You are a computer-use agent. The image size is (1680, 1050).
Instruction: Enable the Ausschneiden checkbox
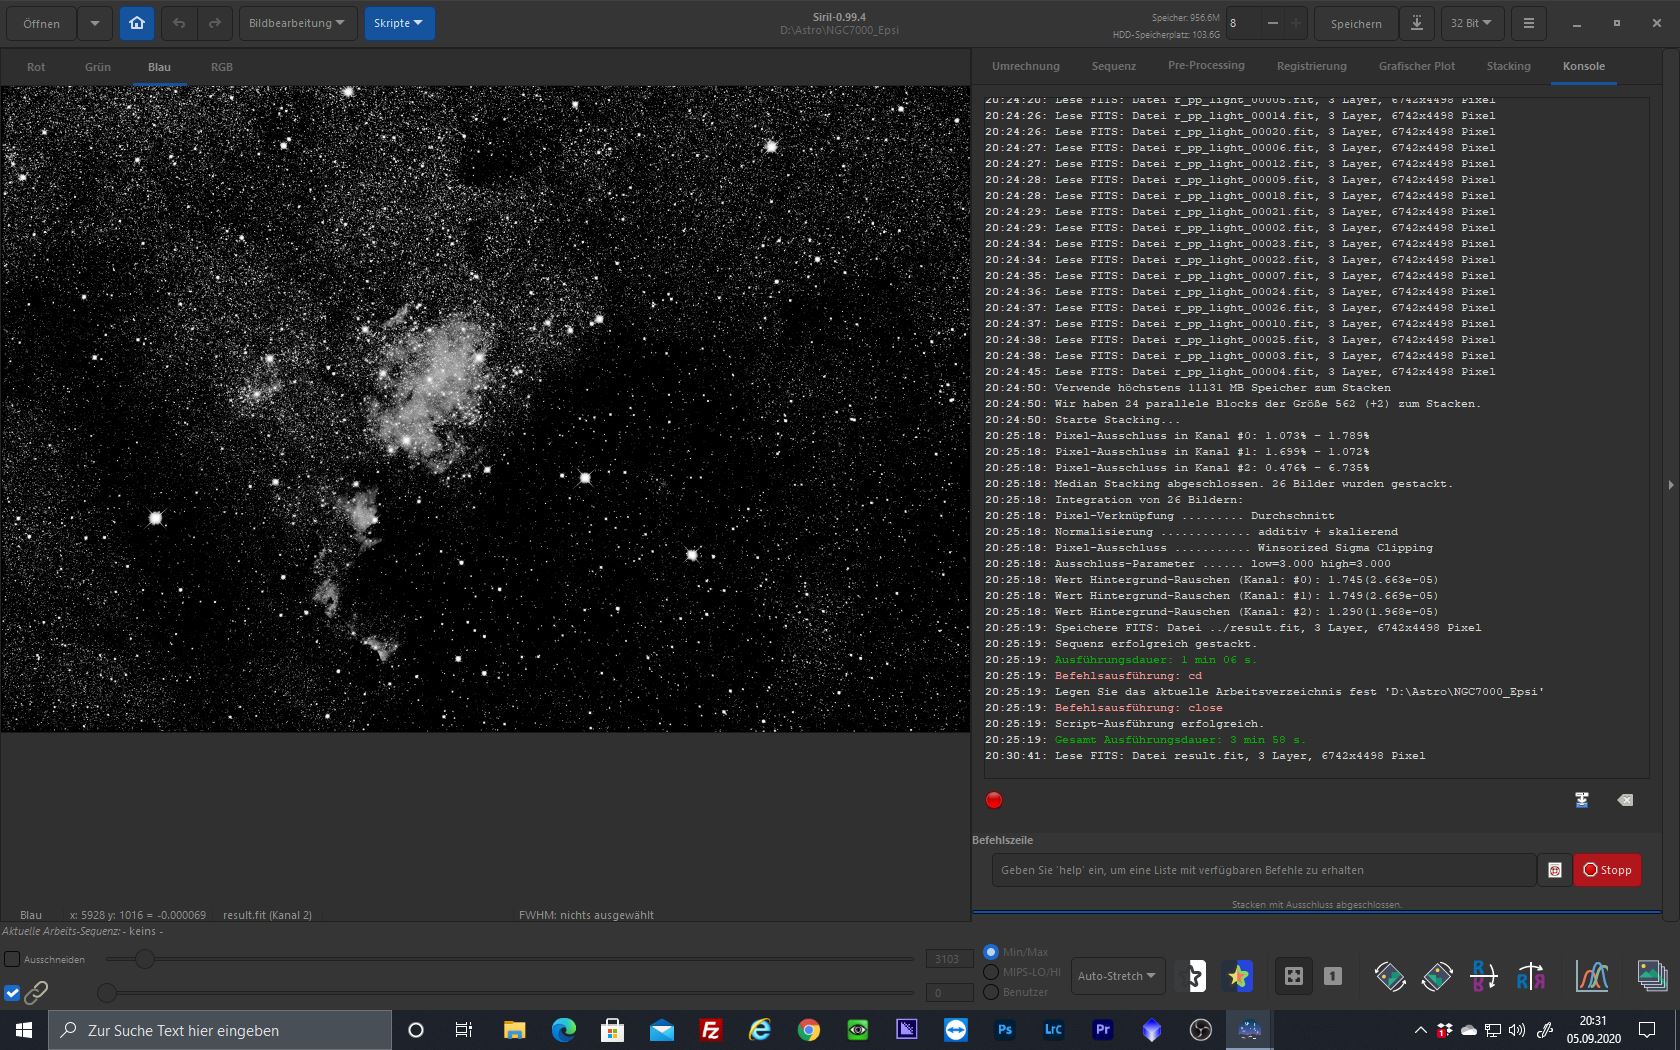click(12, 959)
